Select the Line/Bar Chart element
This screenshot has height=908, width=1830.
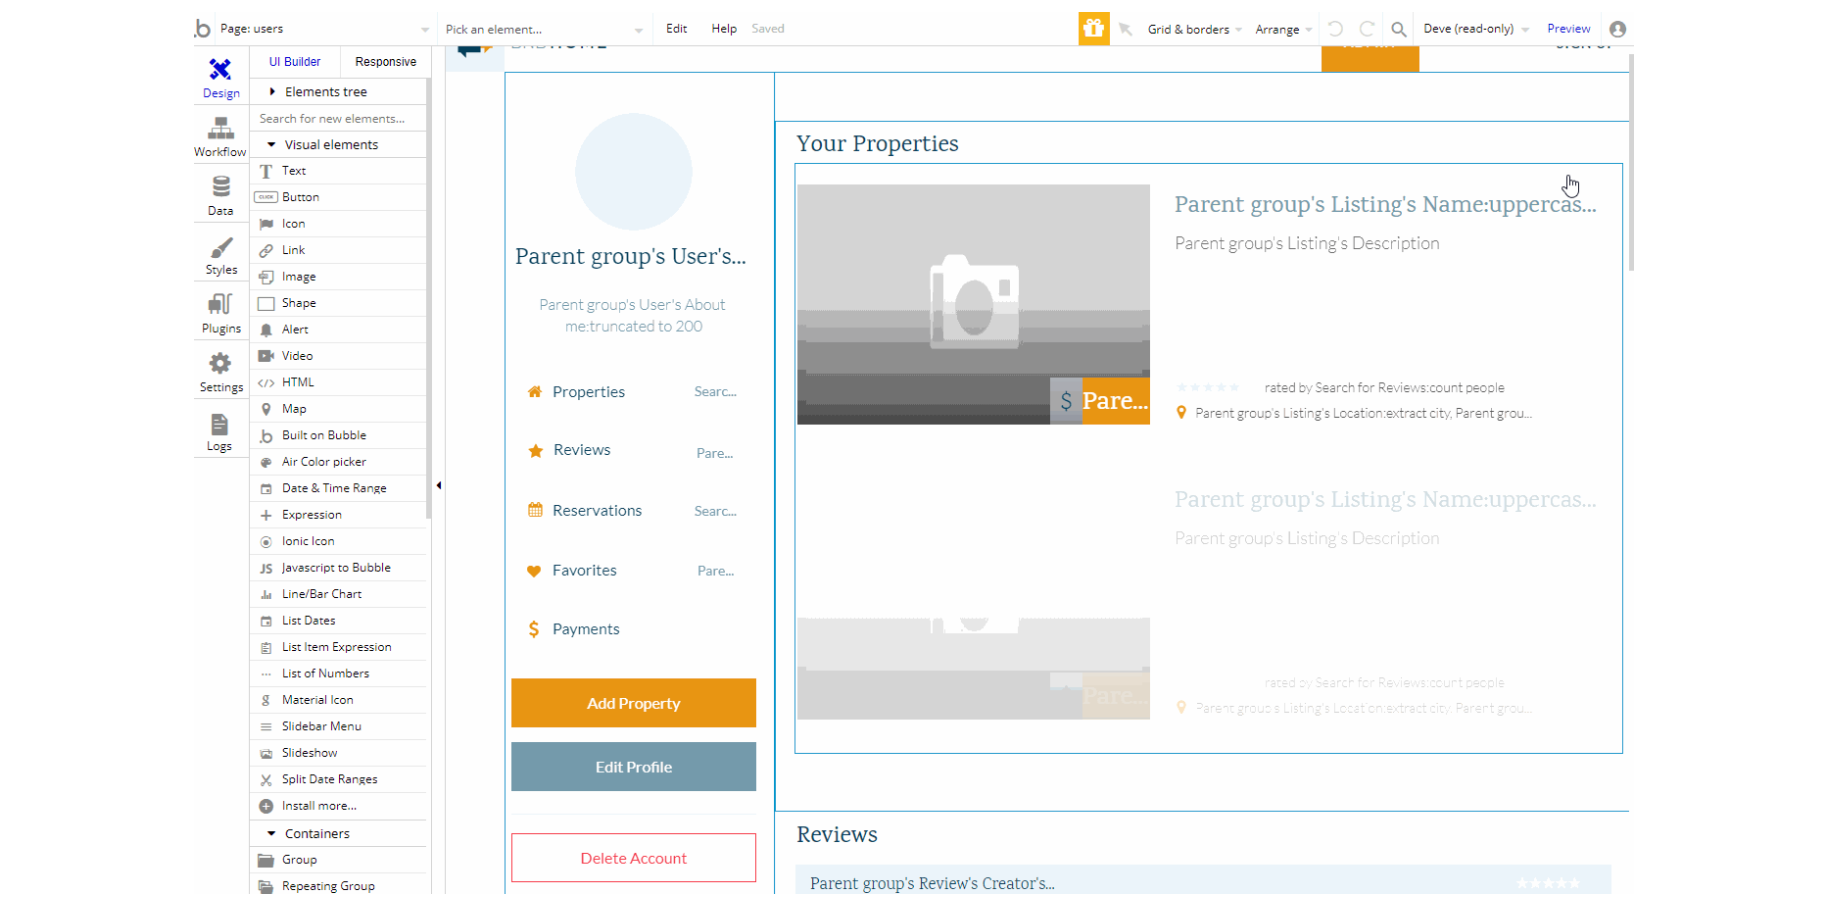point(338,594)
